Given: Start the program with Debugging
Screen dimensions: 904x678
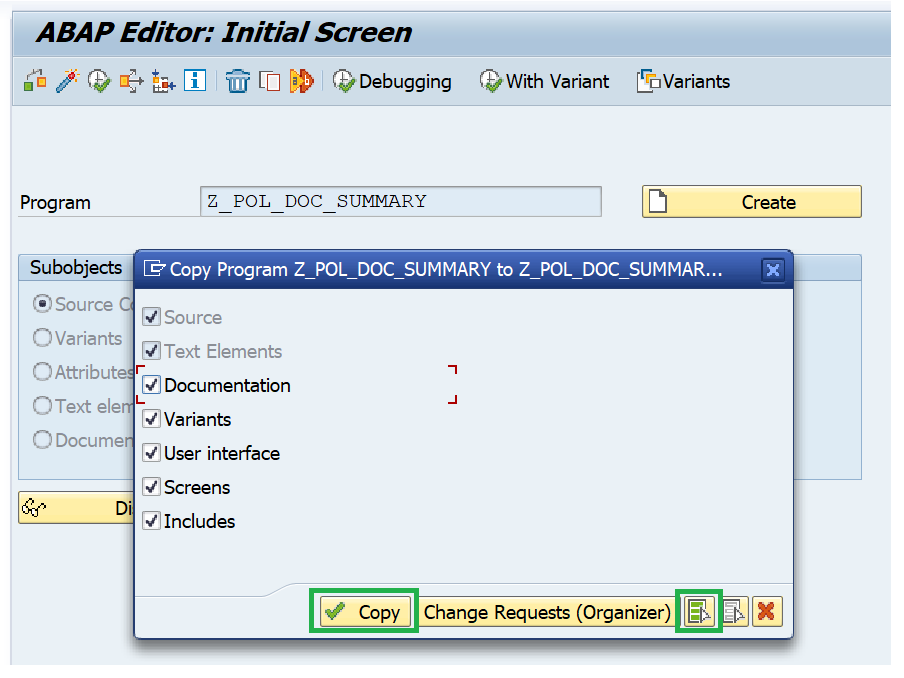Looking at the screenshot, I should click(x=392, y=81).
